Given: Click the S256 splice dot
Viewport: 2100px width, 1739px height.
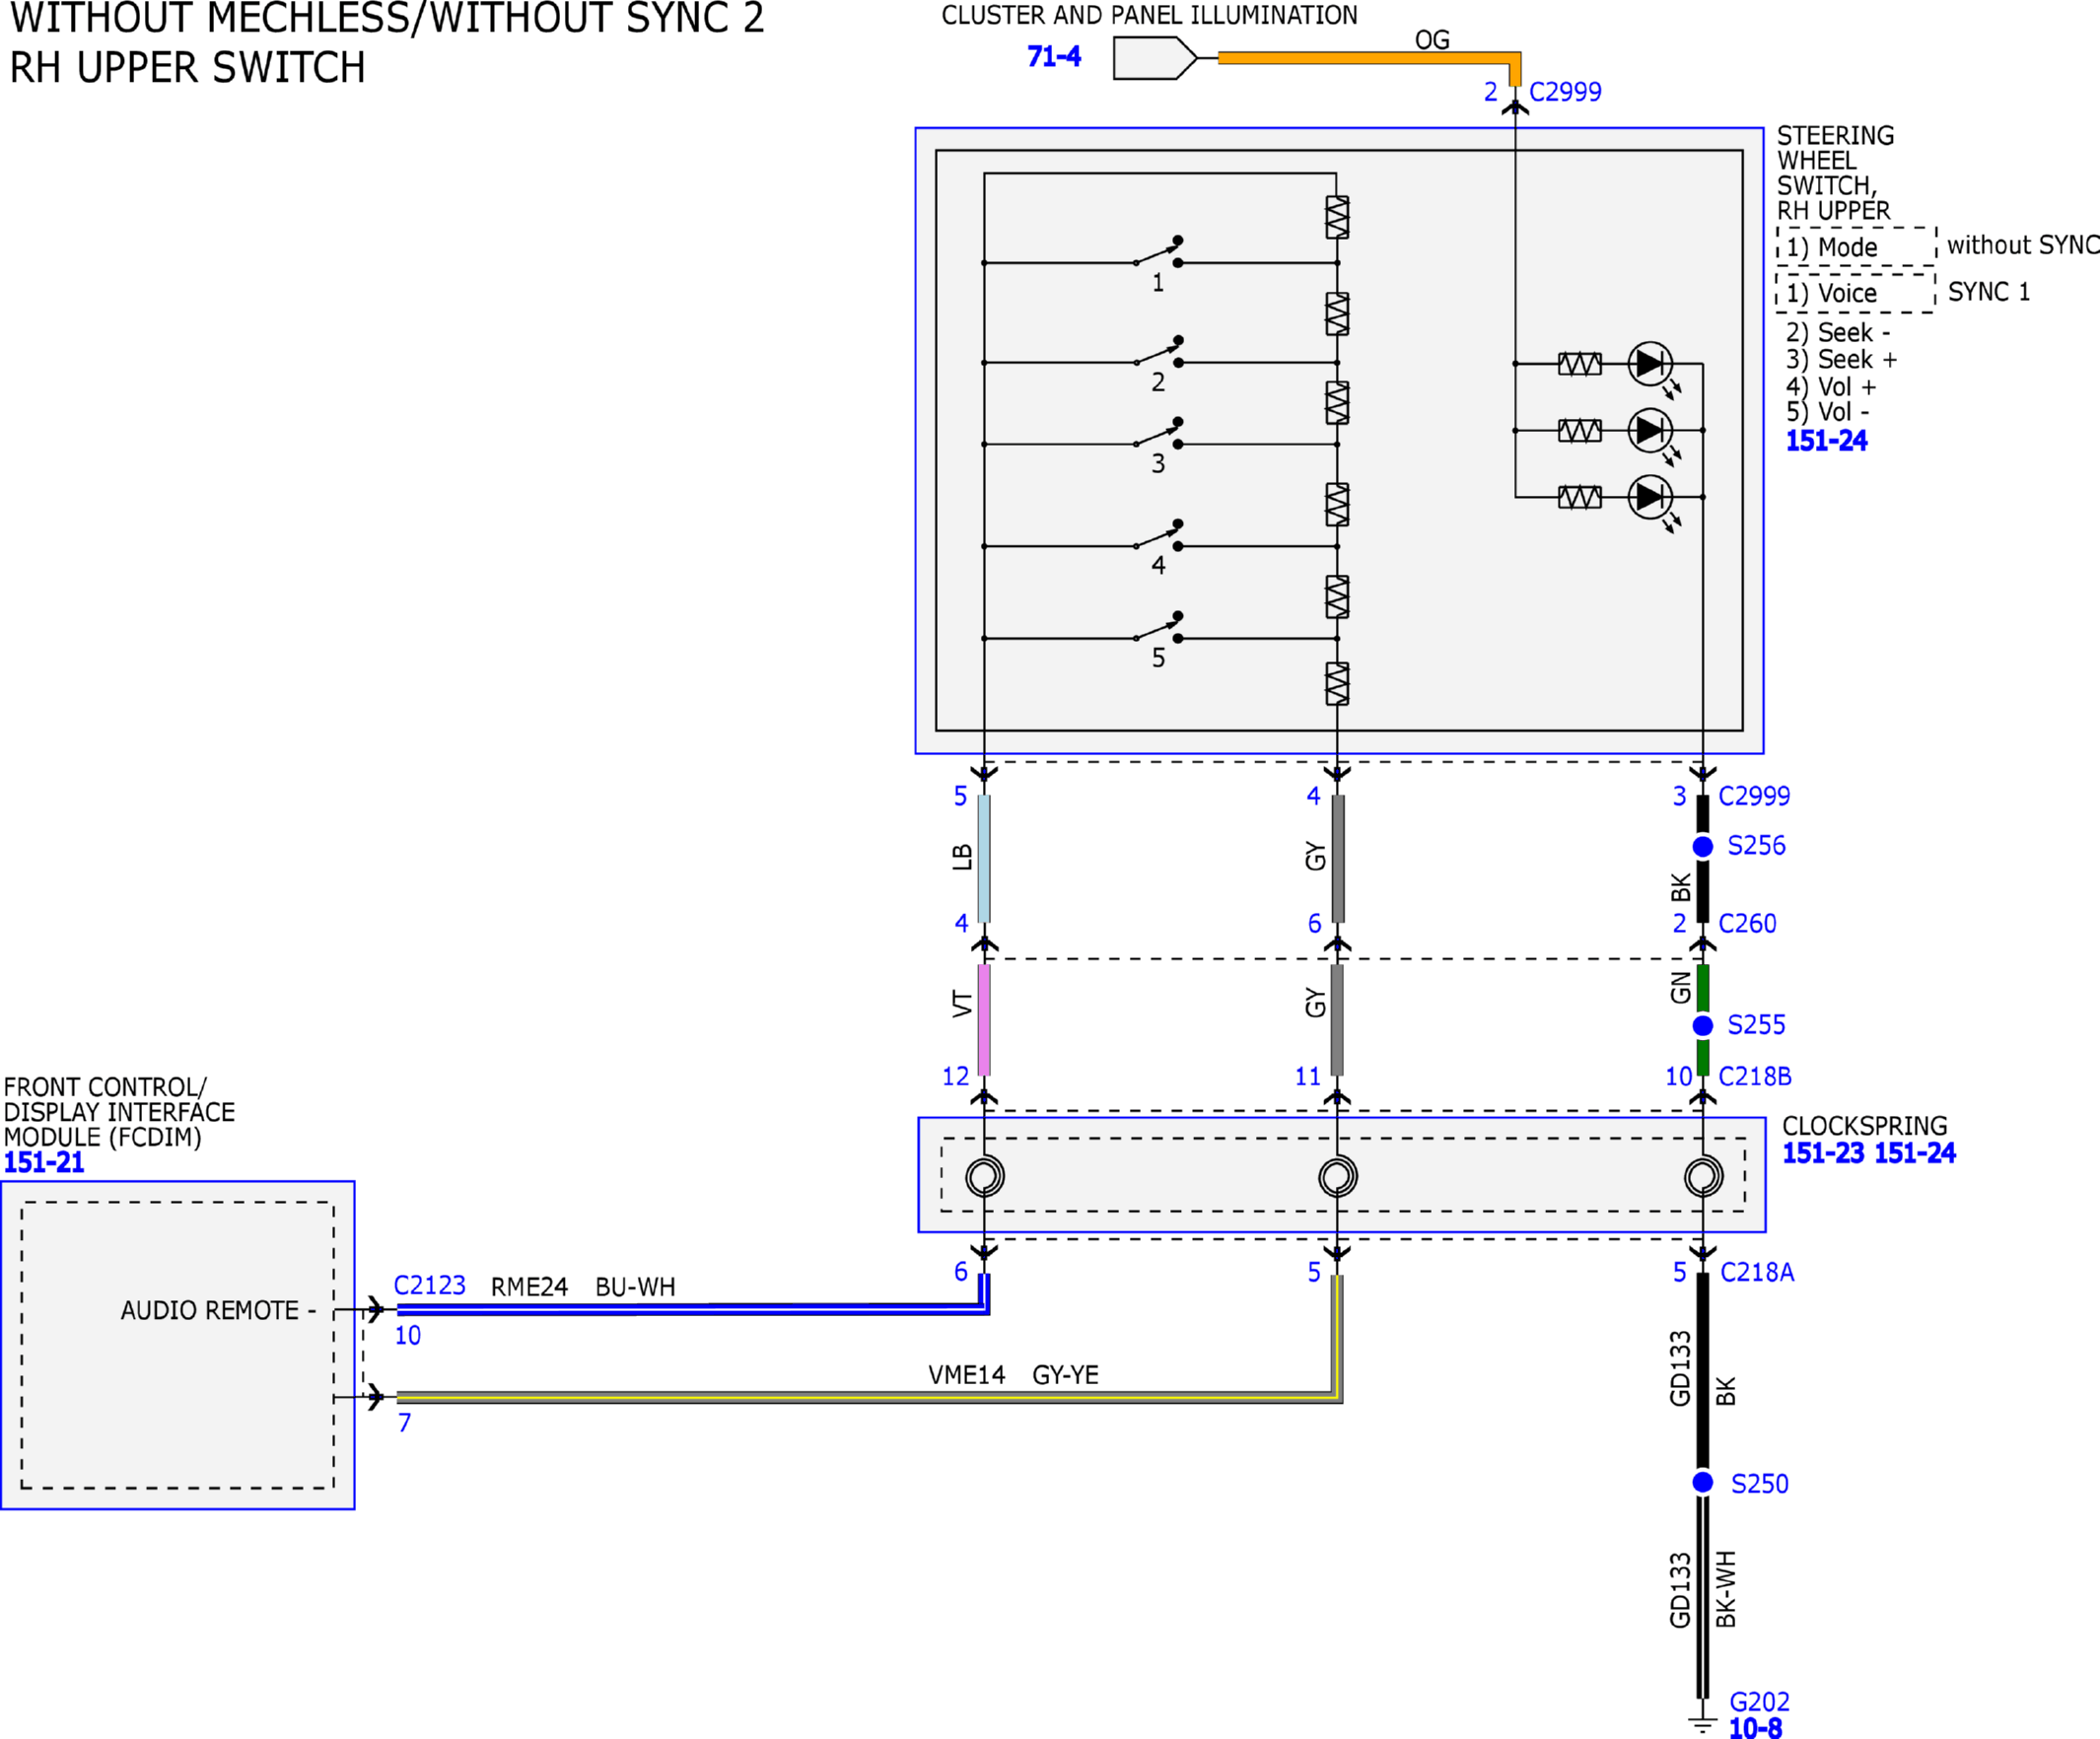Looking at the screenshot, I should (1702, 846).
